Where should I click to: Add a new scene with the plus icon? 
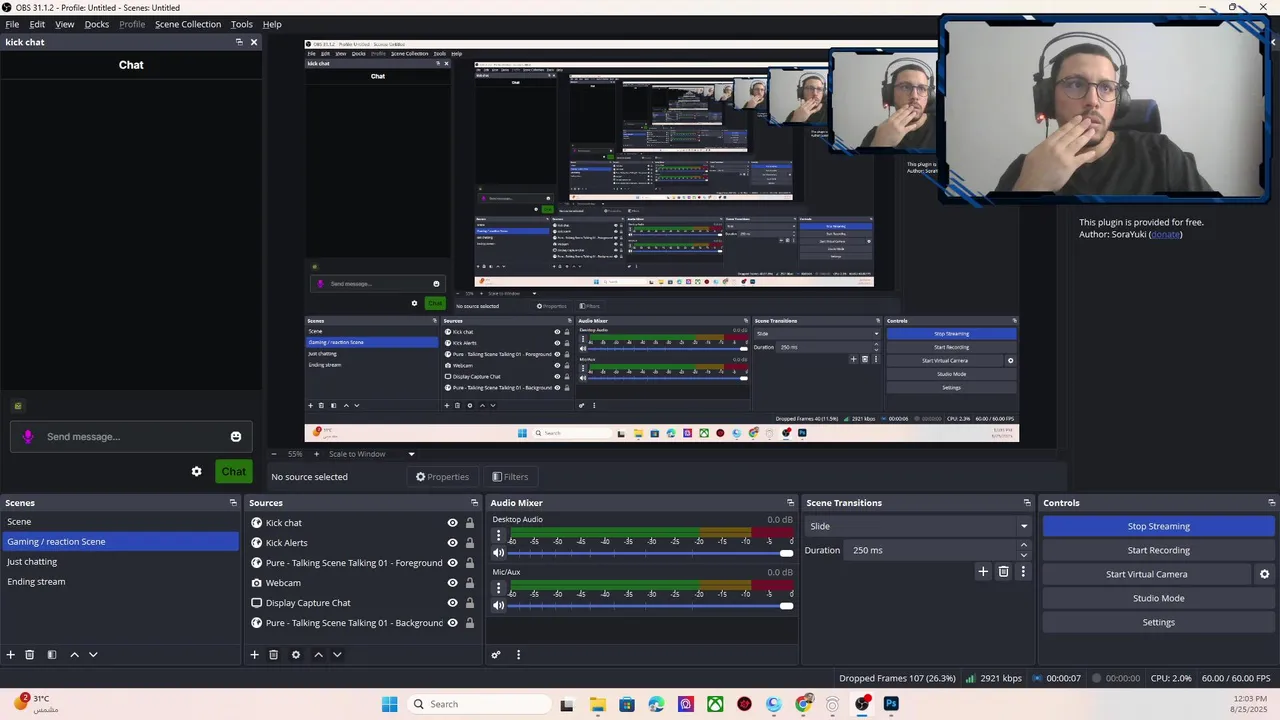(x=11, y=655)
